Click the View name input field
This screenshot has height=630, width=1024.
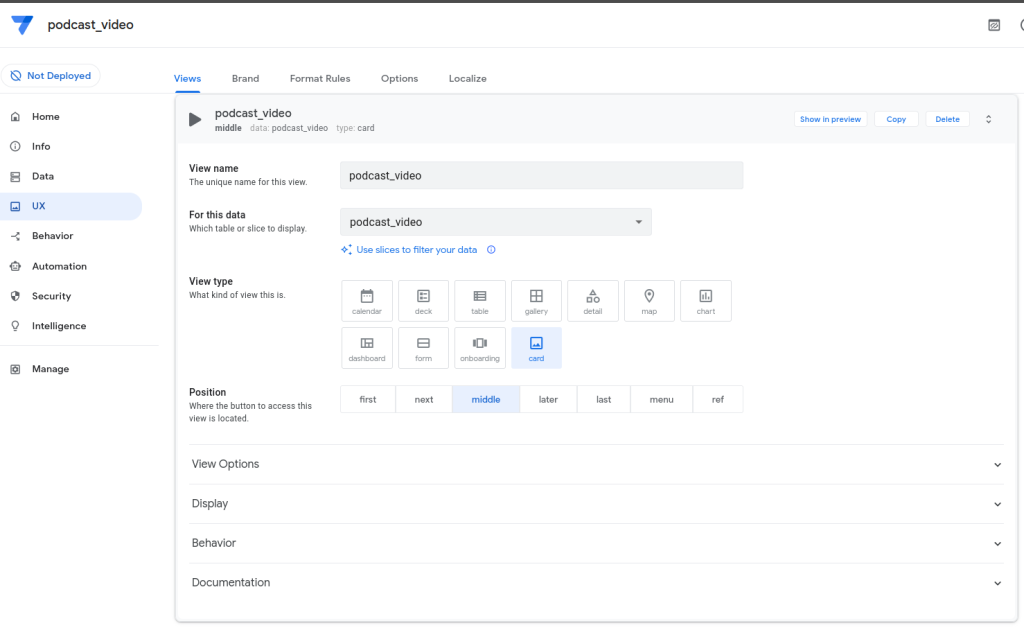[541, 176]
